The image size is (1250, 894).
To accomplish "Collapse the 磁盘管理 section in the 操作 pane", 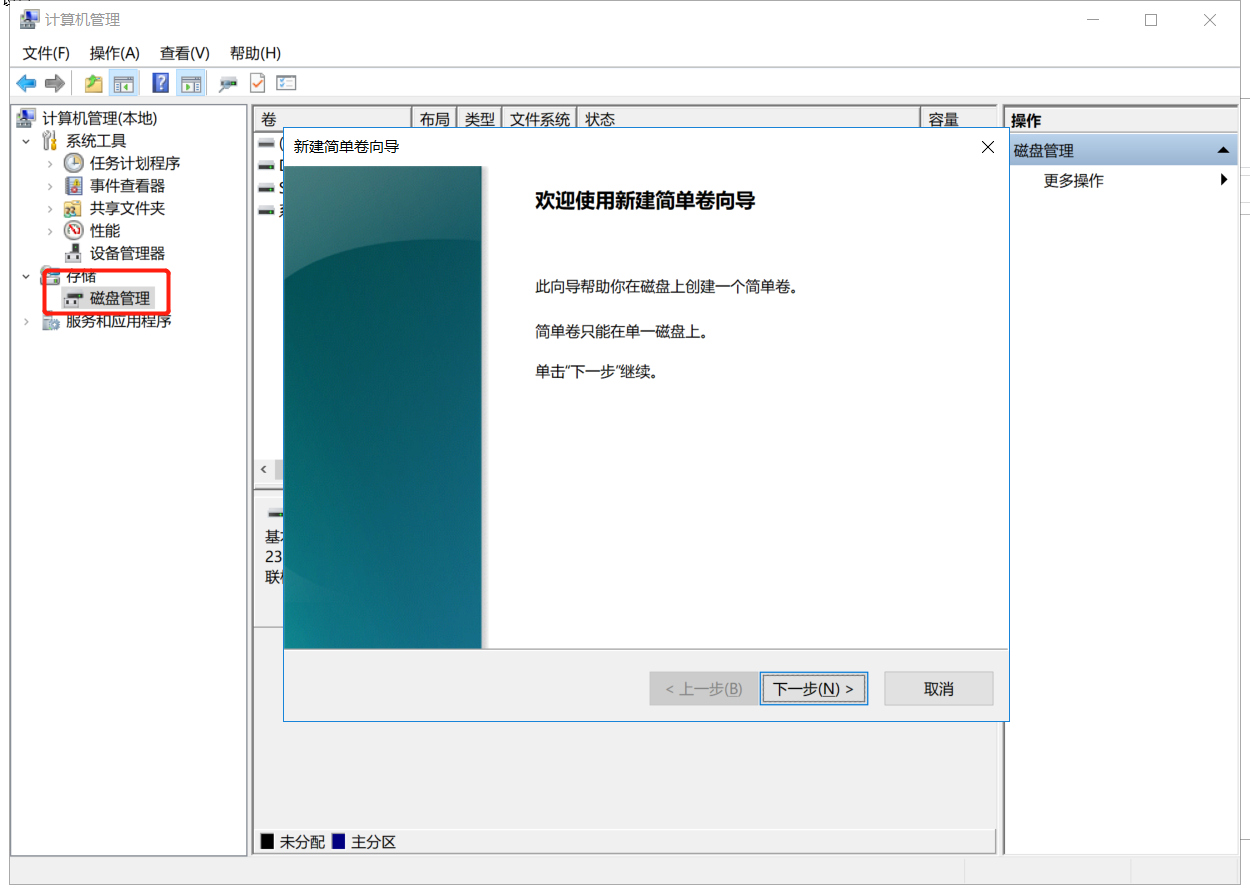I will pos(1222,151).
